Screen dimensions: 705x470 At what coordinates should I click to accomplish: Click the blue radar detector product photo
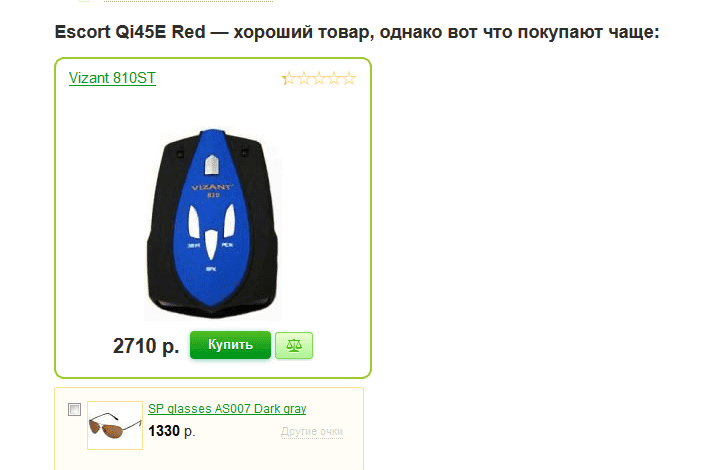213,224
